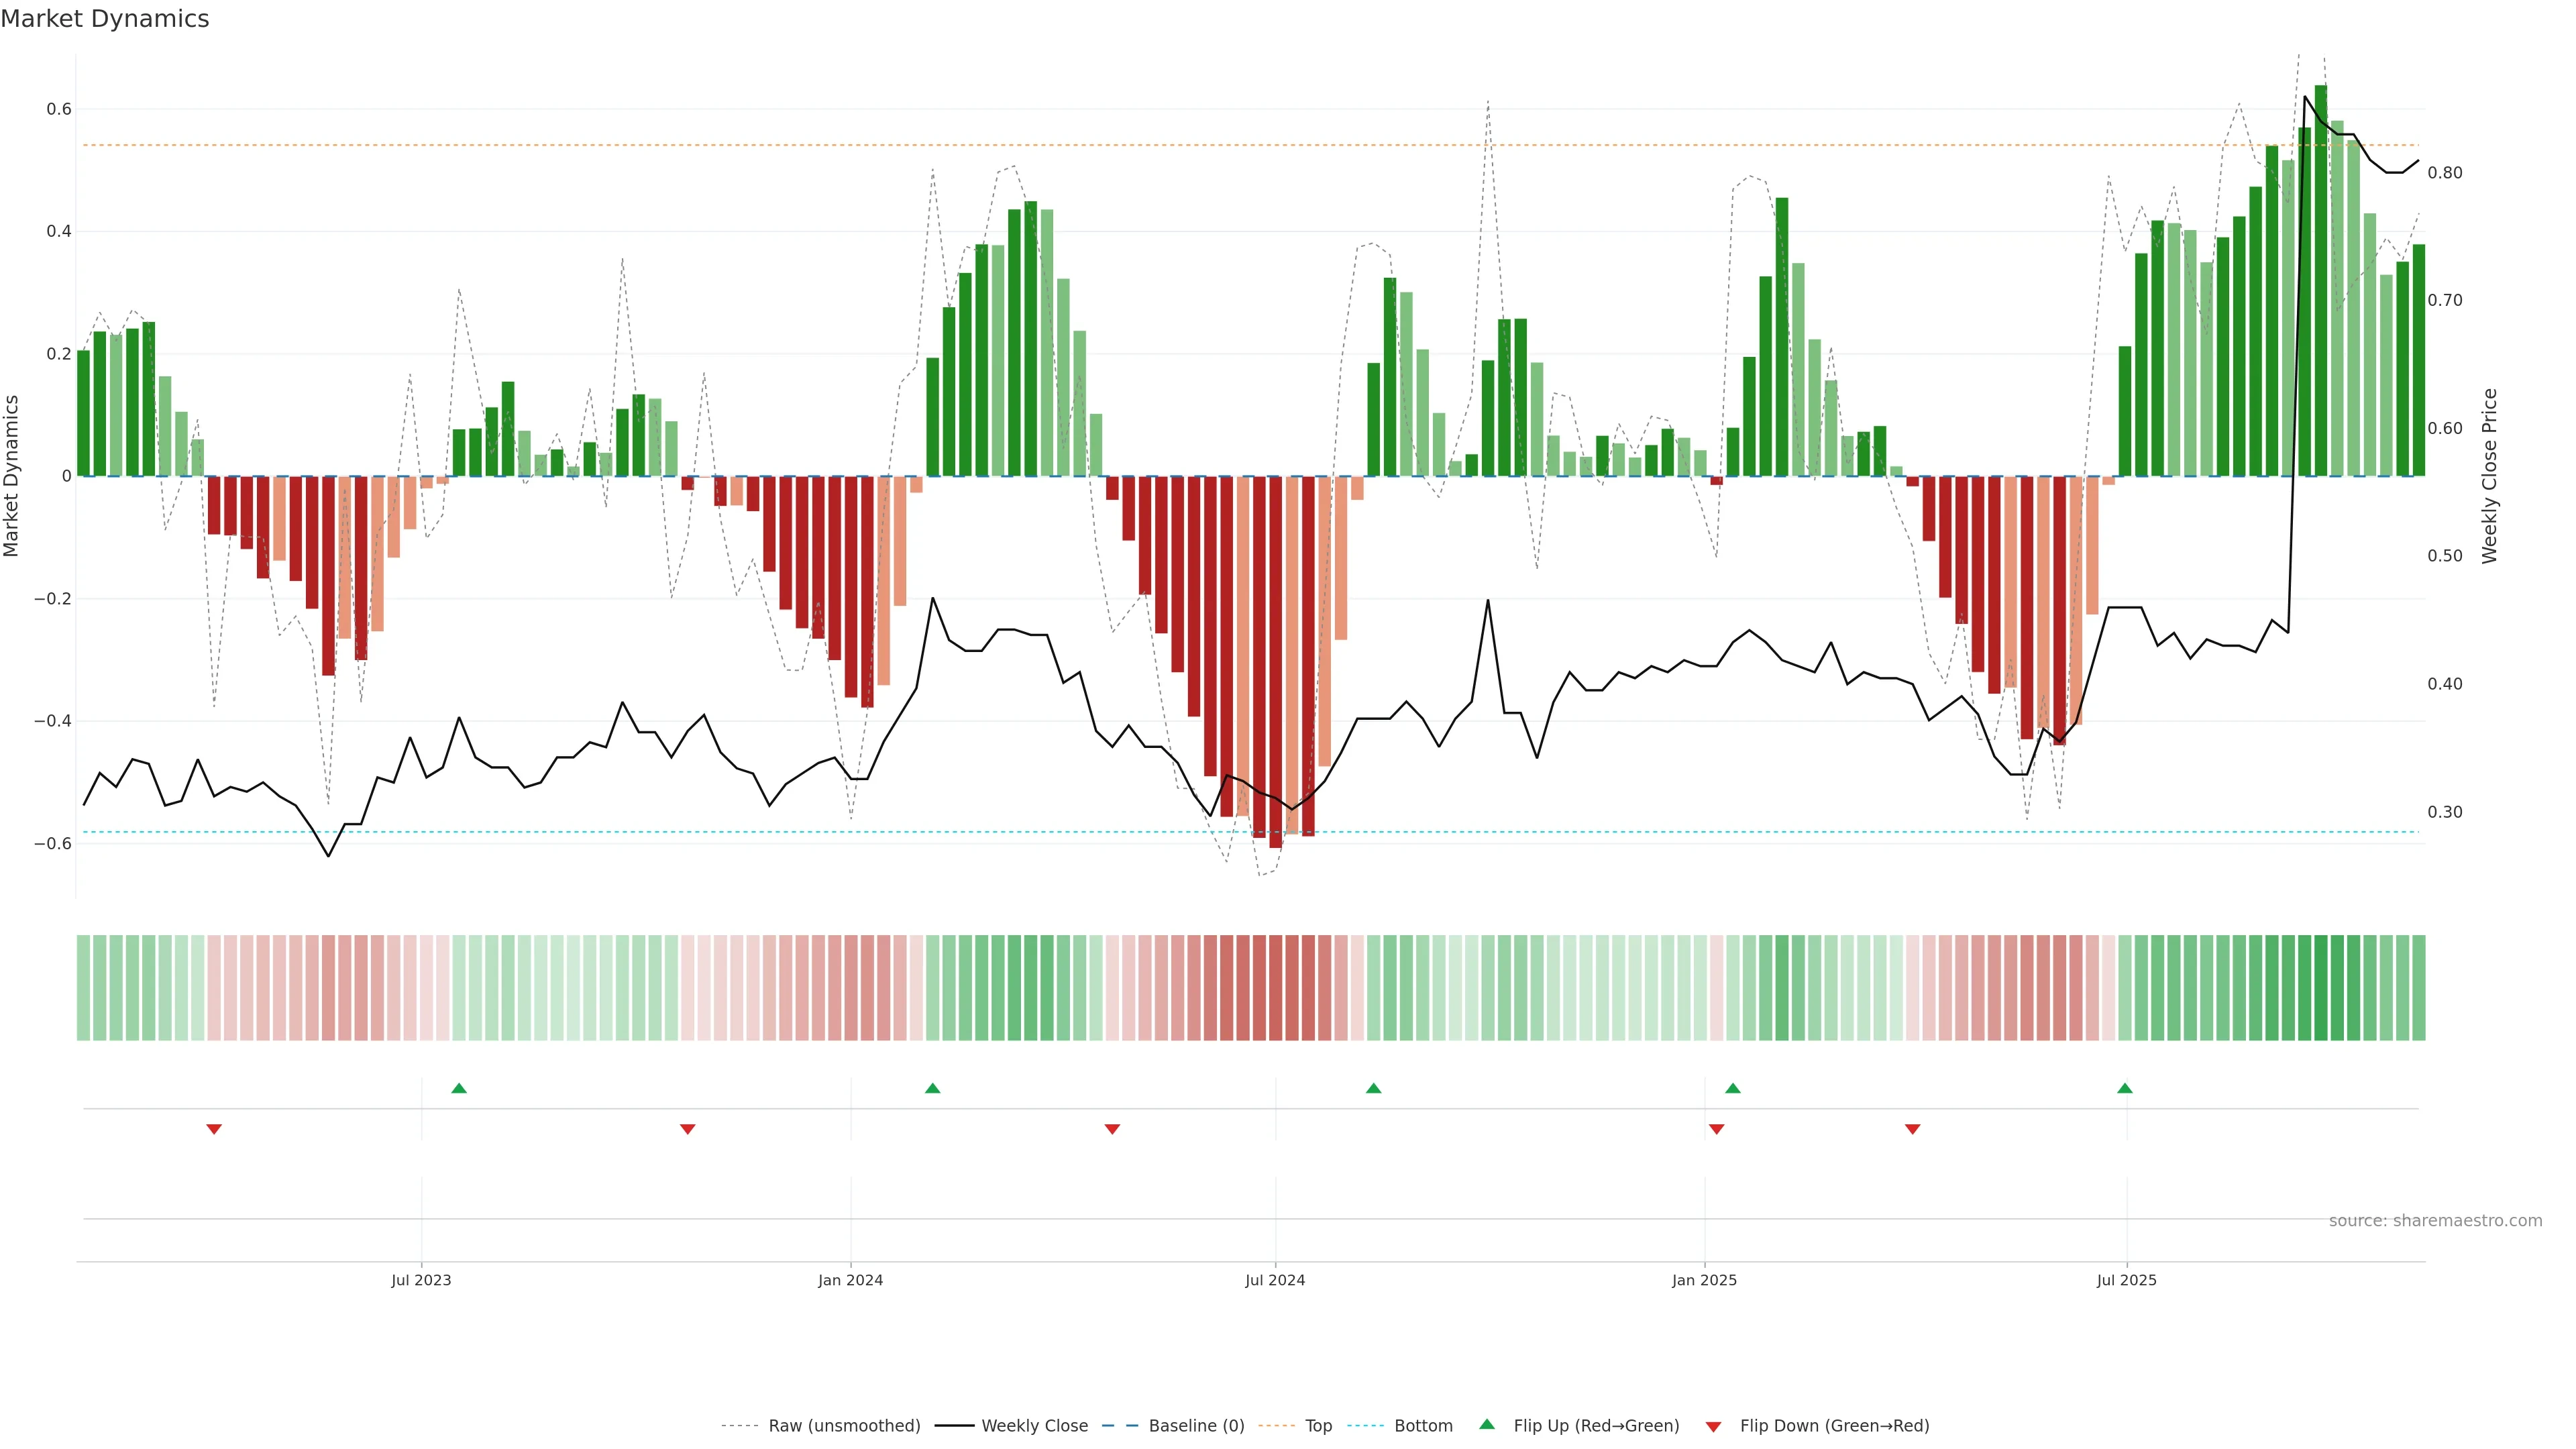2576x1449 pixels.
Task: Click the Market Dynamics chart title
Action: [105, 19]
